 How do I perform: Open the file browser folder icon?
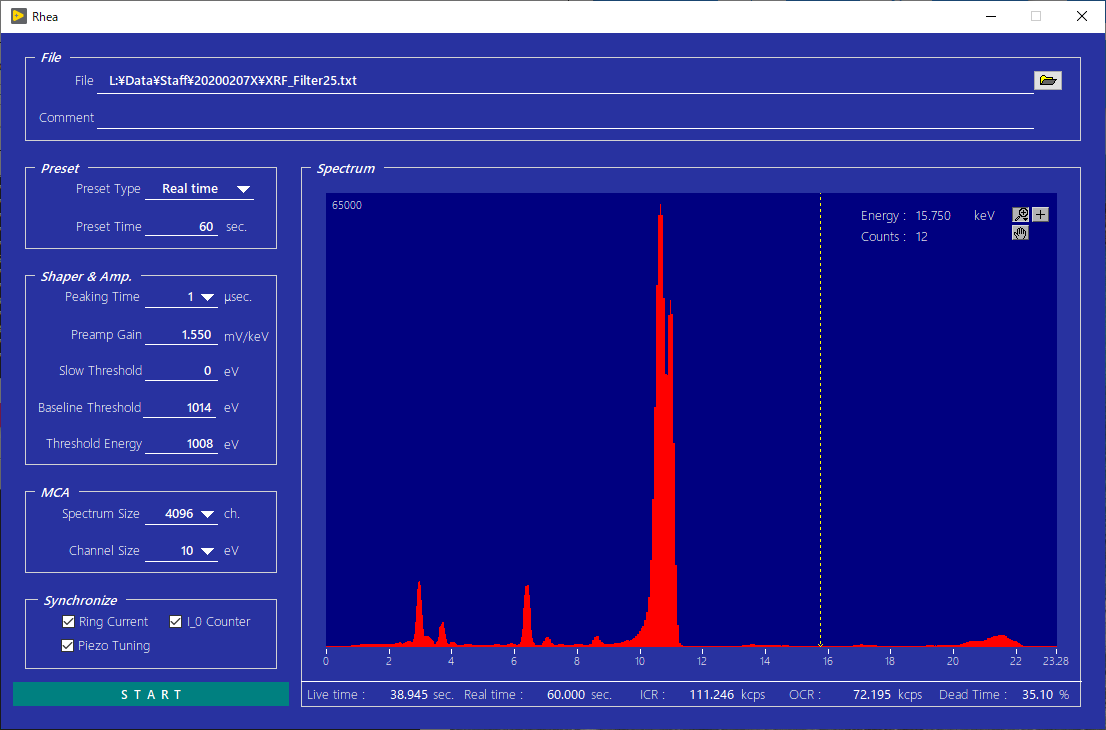pyautogui.click(x=1047, y=80)
